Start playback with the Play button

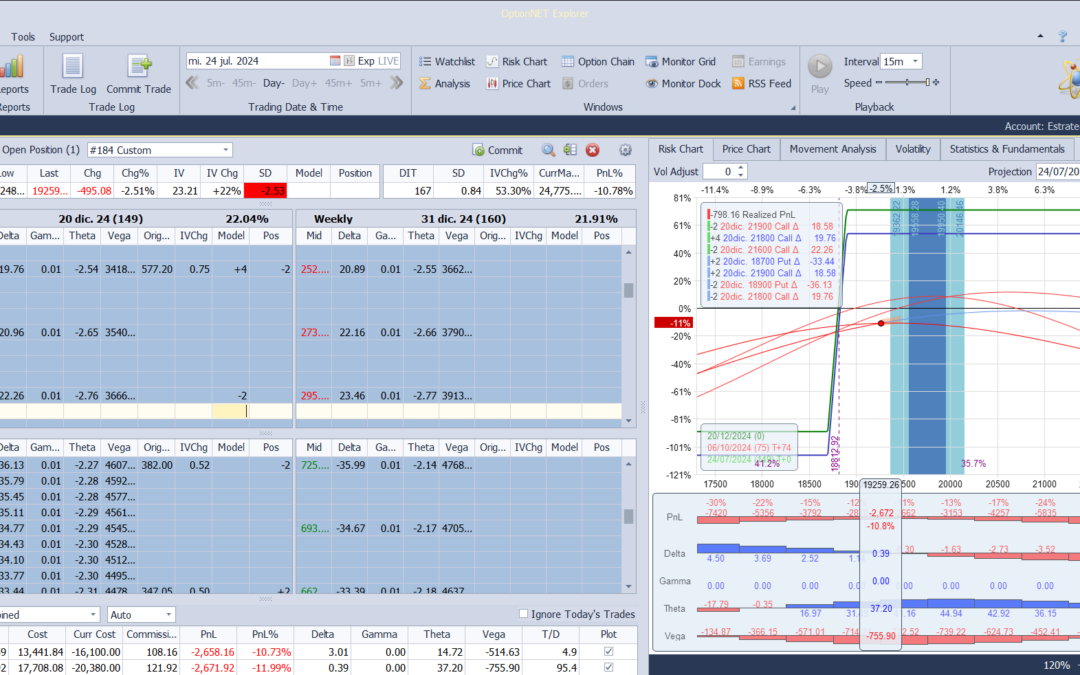tap(820, 73)
